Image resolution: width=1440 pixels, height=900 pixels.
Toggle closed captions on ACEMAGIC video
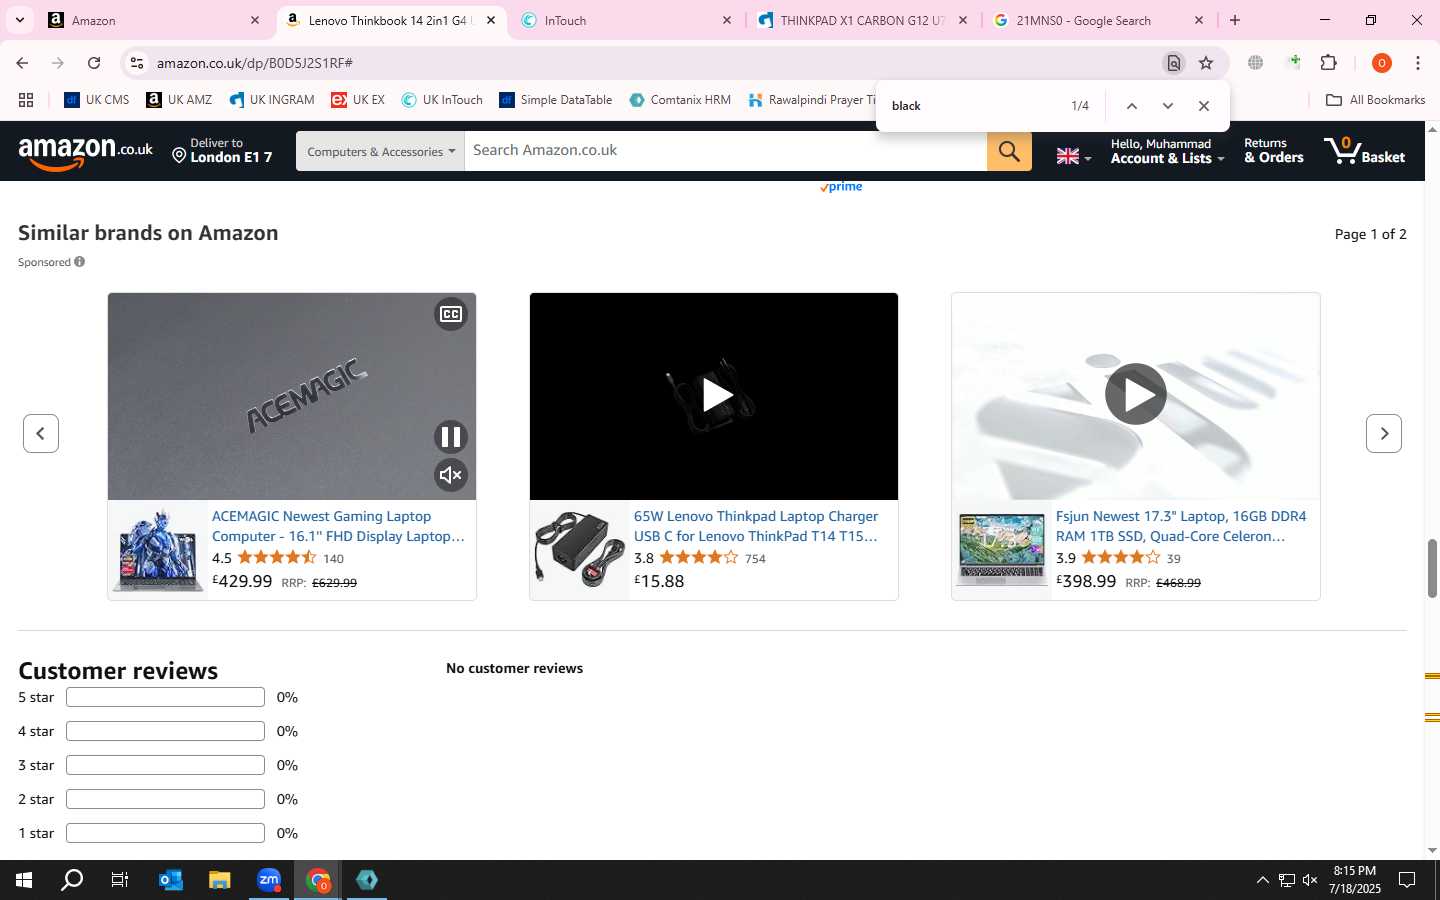coord(451,314)
